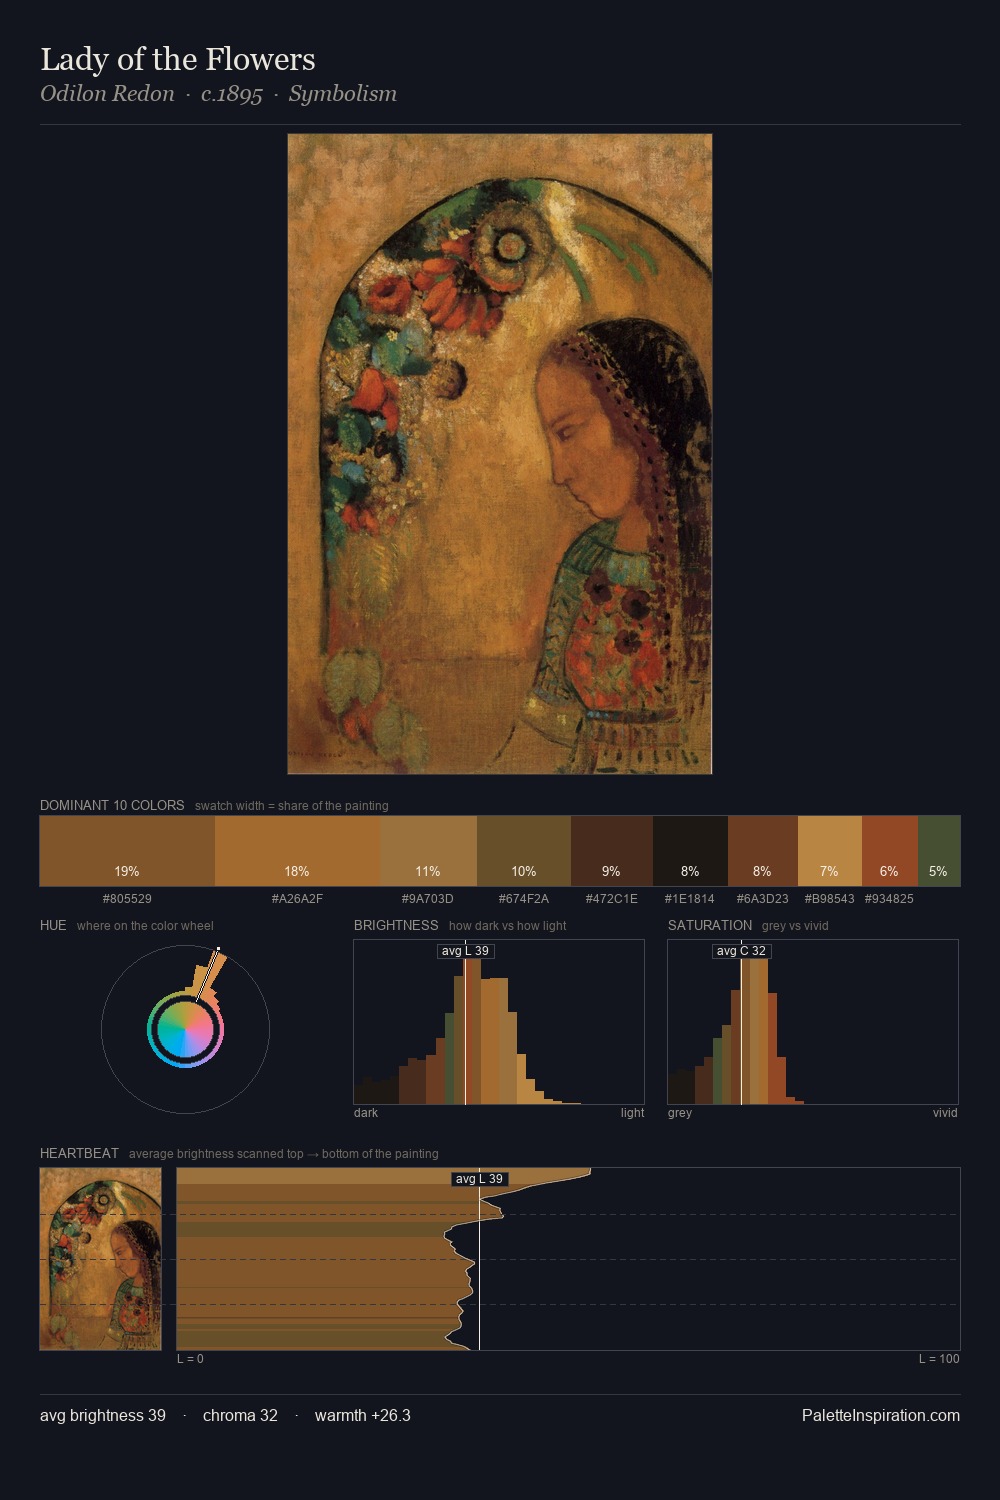Viewport: 1000px width, 1500px height.
Task: Click the hex code #934825 label
Action: pyautogui.click(x=889, y=899)
